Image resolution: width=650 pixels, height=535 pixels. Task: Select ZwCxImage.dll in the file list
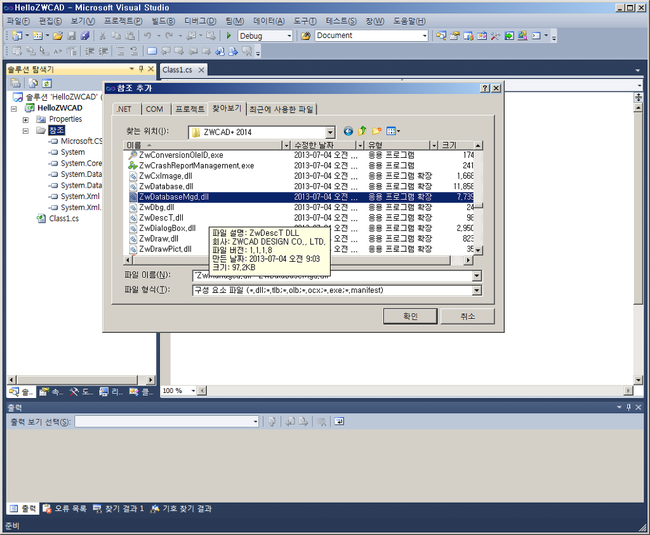point(165,176)
